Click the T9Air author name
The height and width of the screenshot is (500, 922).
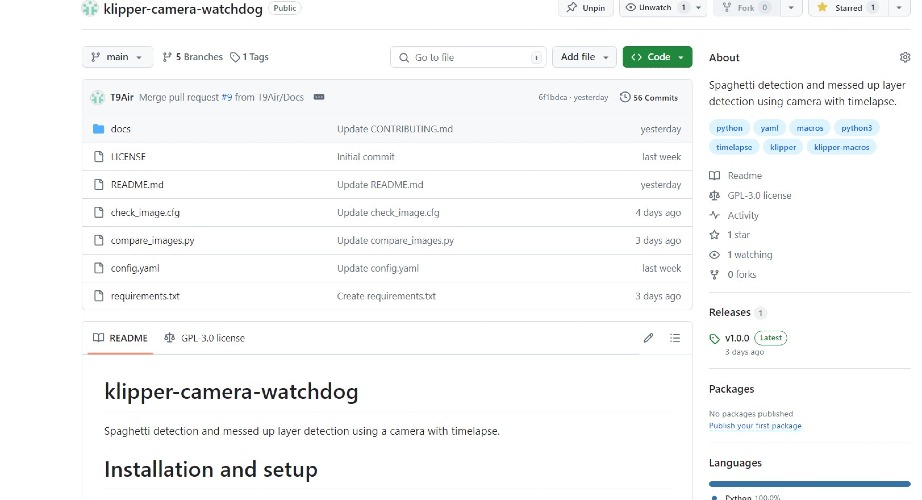click(122, 98)
